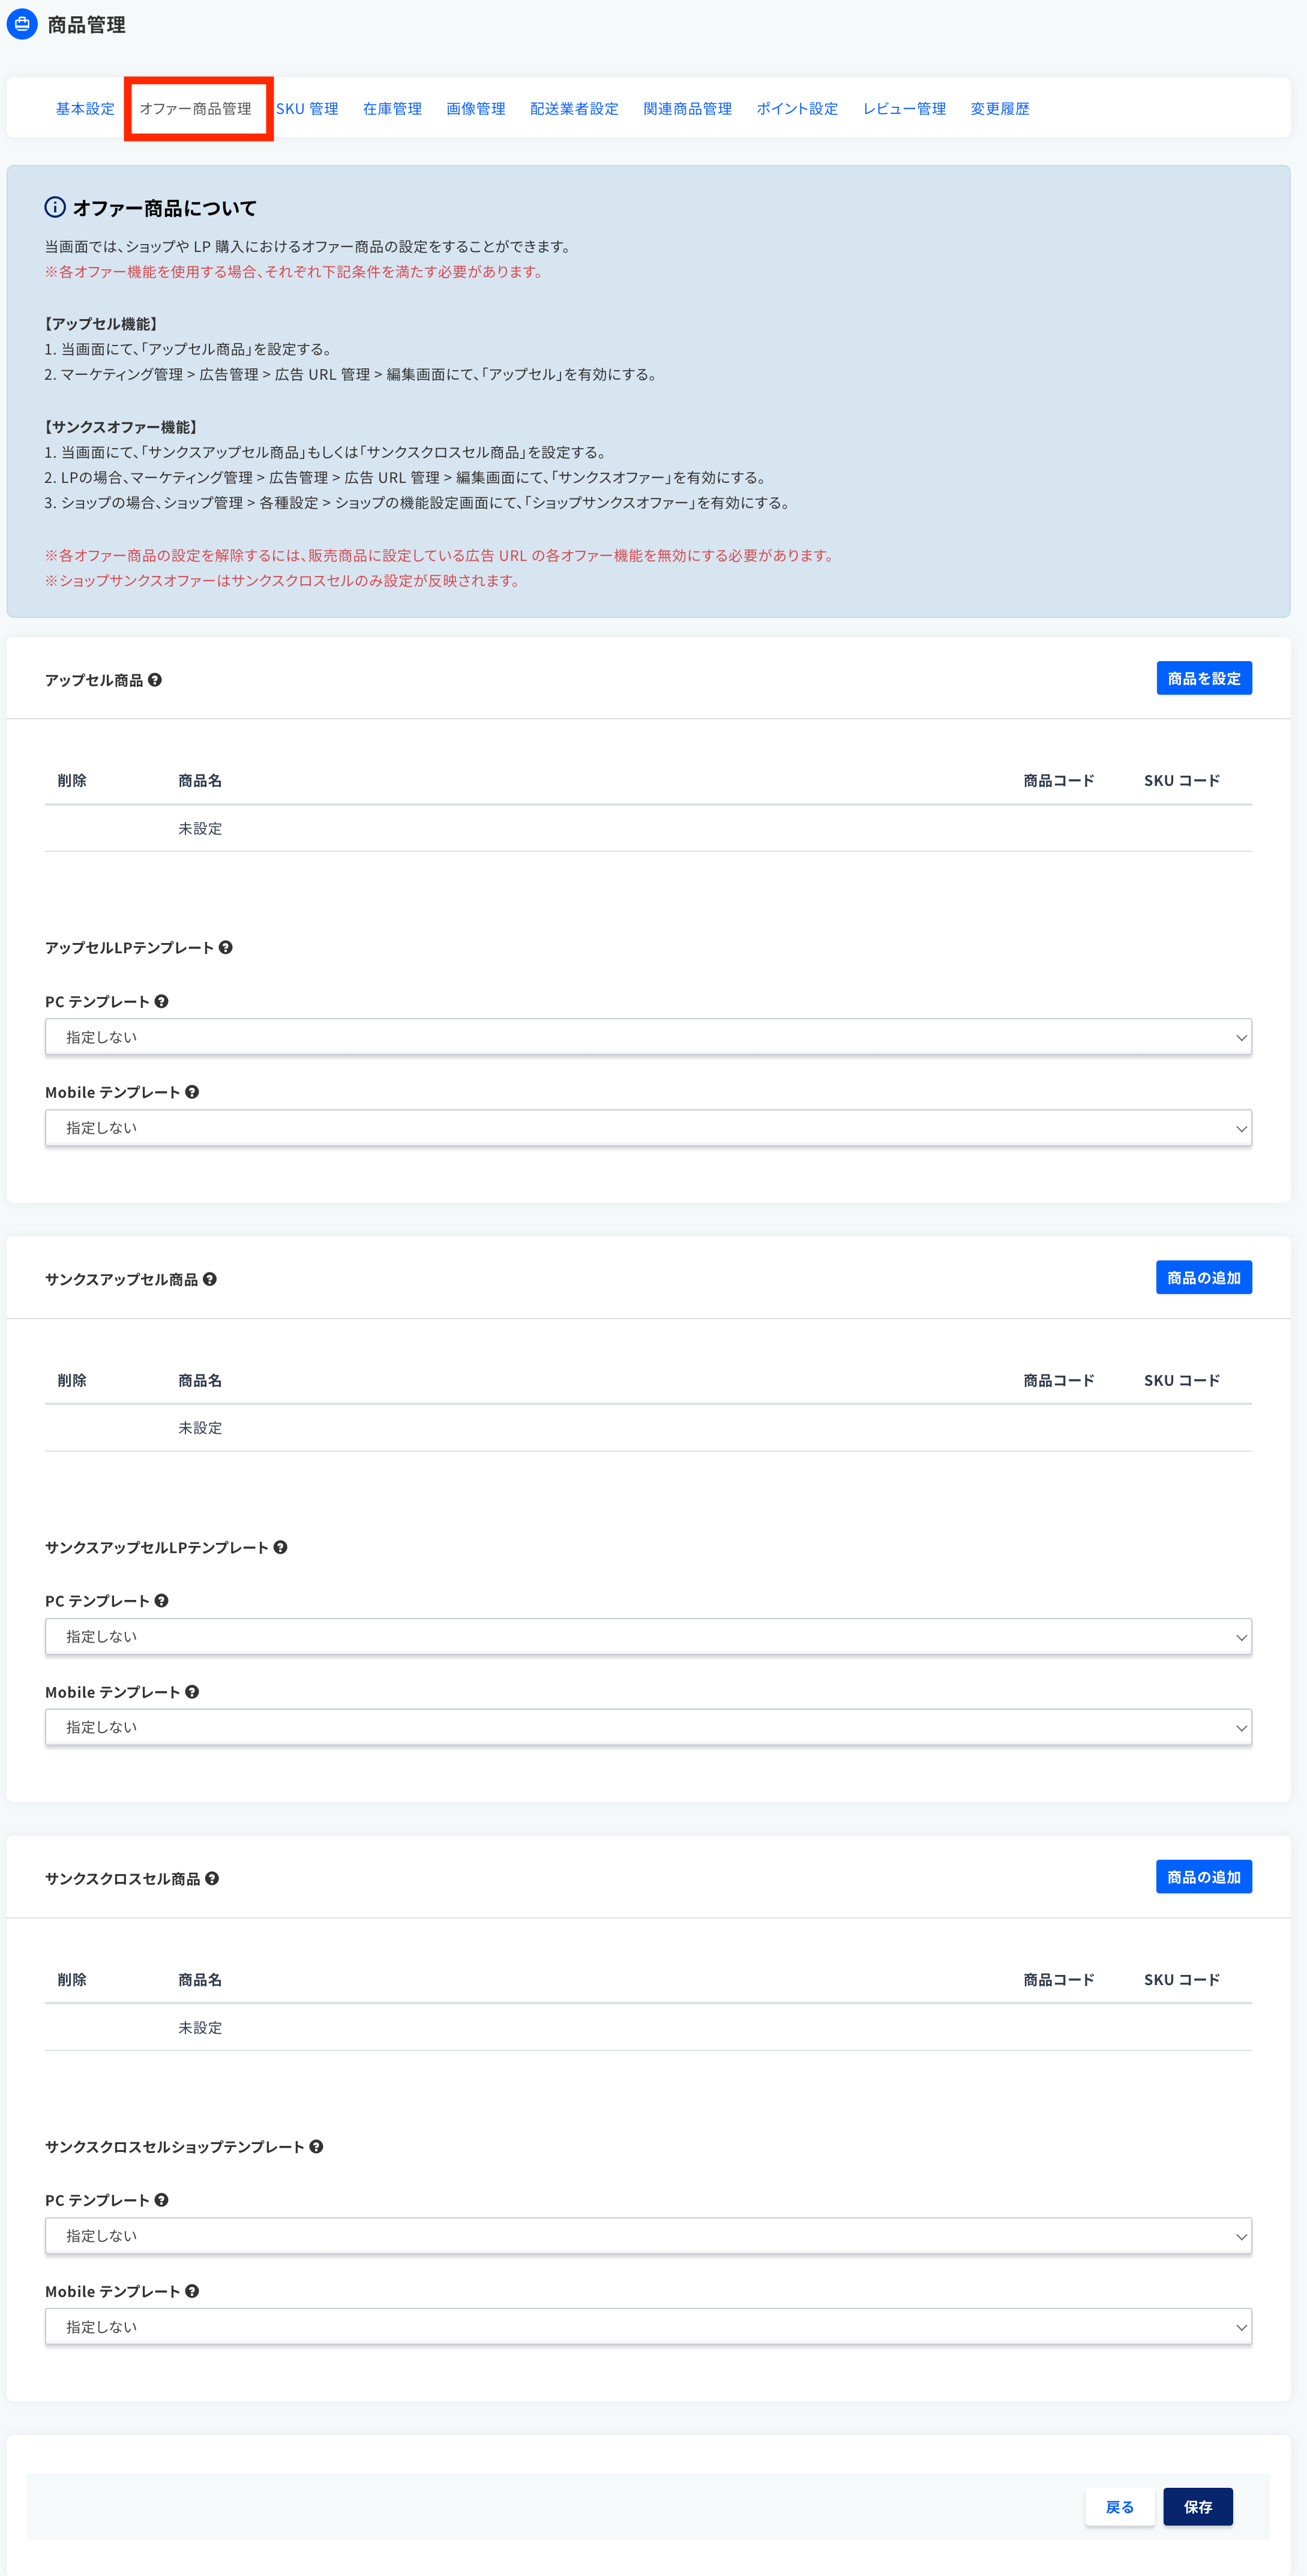Image resolution: width=1307 pixels, height=2576 pixels.
Task: Expand サンクスアップセル PC テンプレート dropdown
Action: tap(648, 1637)
